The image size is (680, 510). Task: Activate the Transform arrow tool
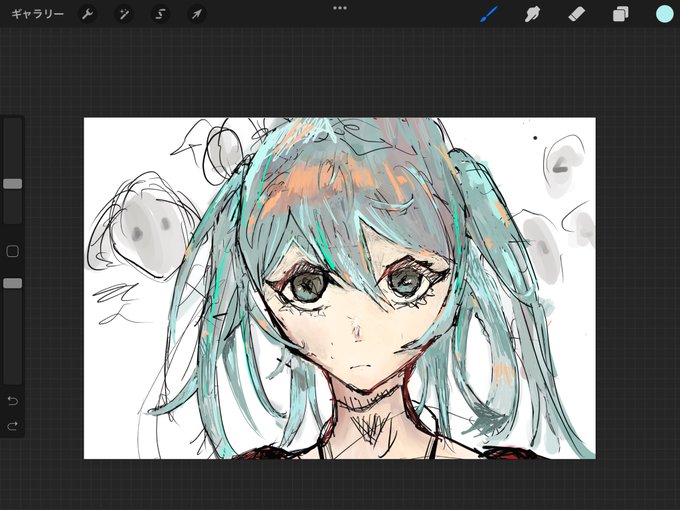196,14
